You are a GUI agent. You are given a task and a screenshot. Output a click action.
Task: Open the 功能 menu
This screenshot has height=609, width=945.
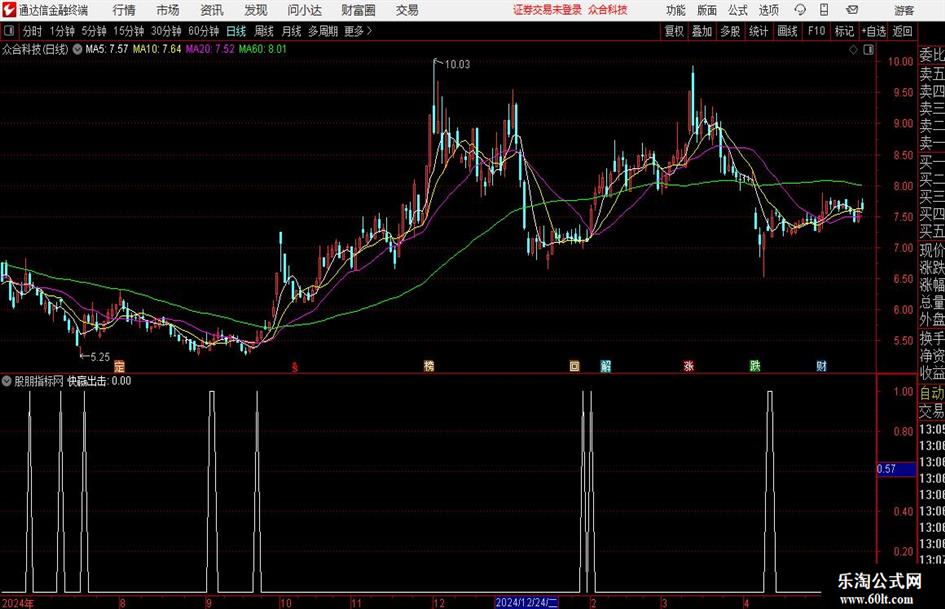tap(676, 10)
